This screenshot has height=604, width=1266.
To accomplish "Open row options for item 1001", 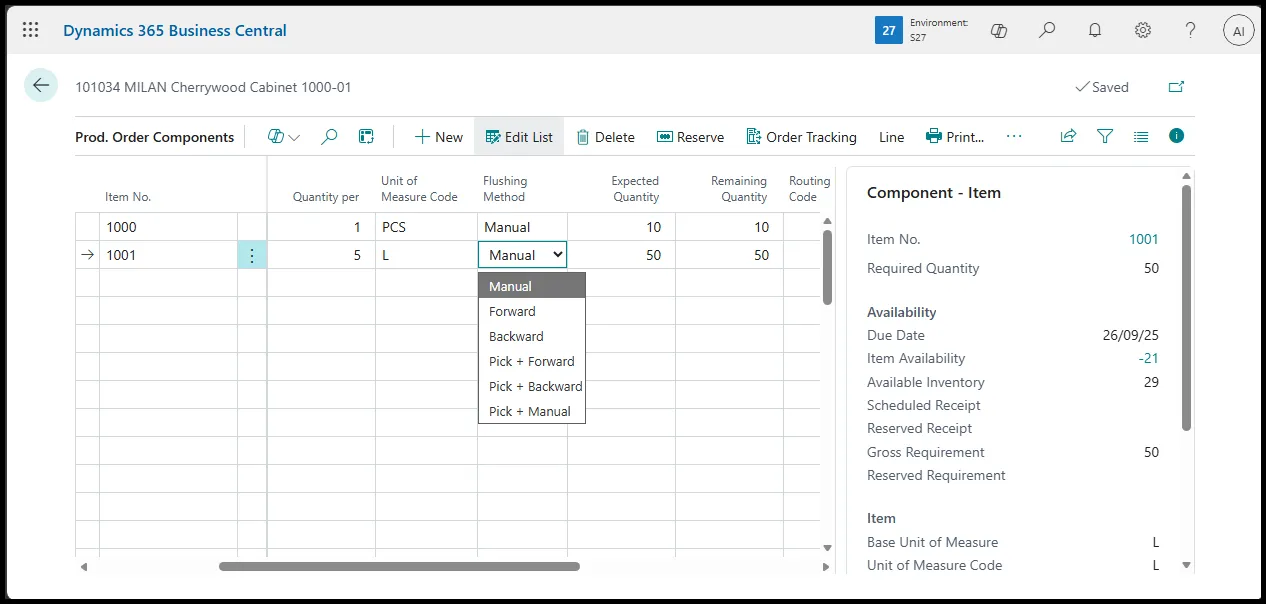I will [x=252, y=255].
